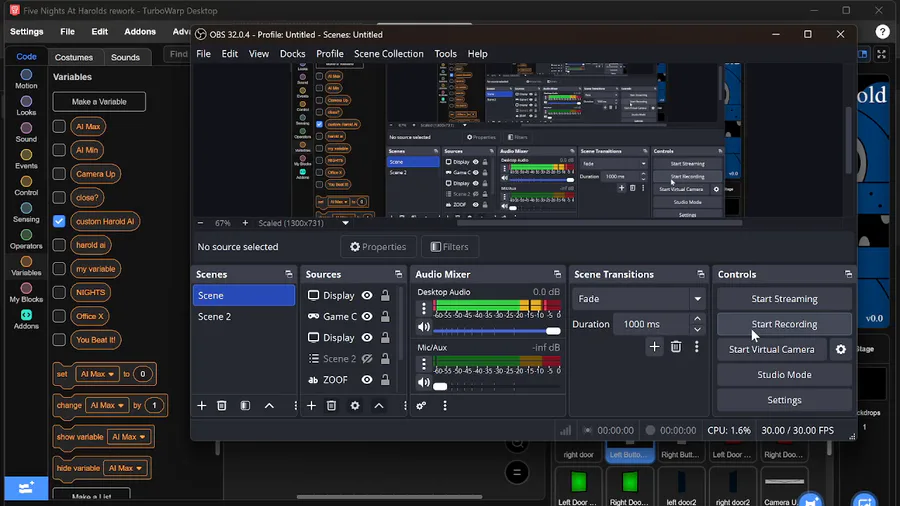Open AI Max dropdown in set block
900x506 pixels.
click(97, 374)
